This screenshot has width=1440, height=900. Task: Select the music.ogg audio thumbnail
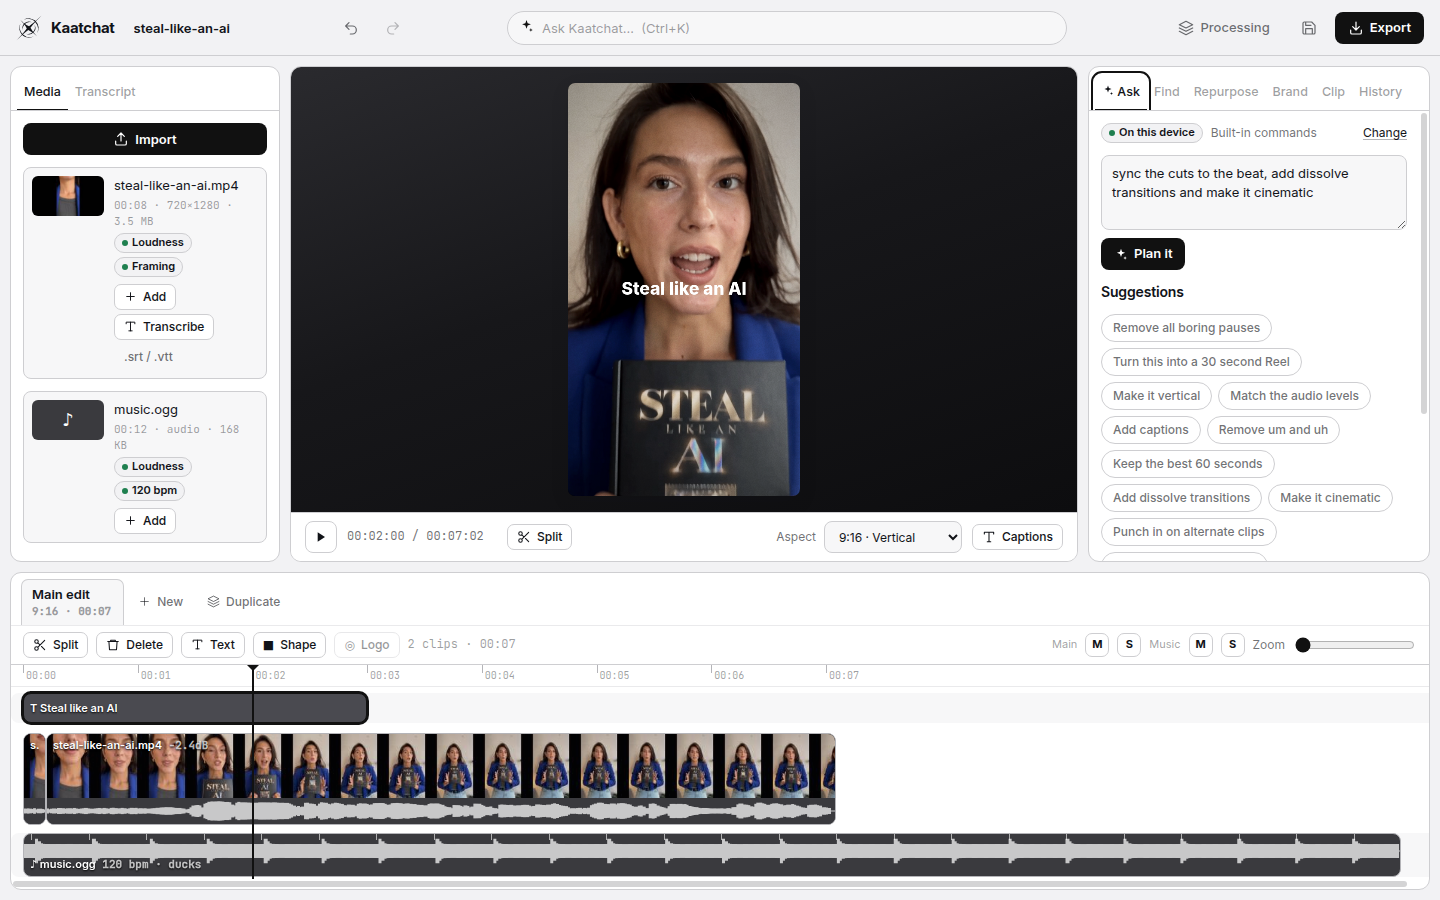68,420
